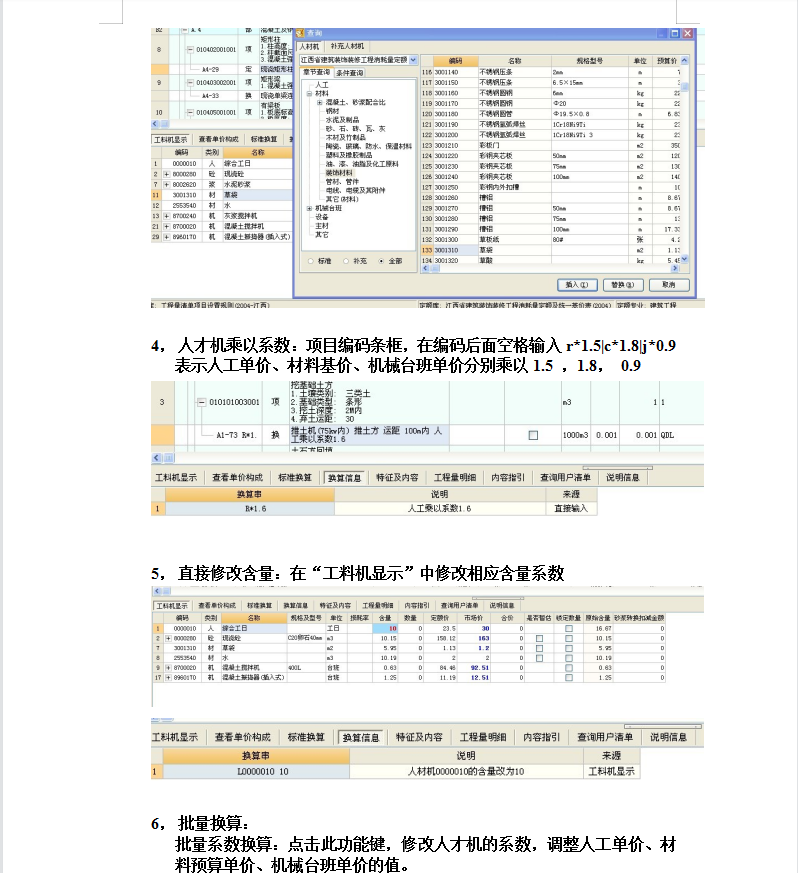The height and width of the screenshot is (873, 798).
Task: Select row 133 3001310 草袋
Action: pyautogui.click(x=550, y=251)
